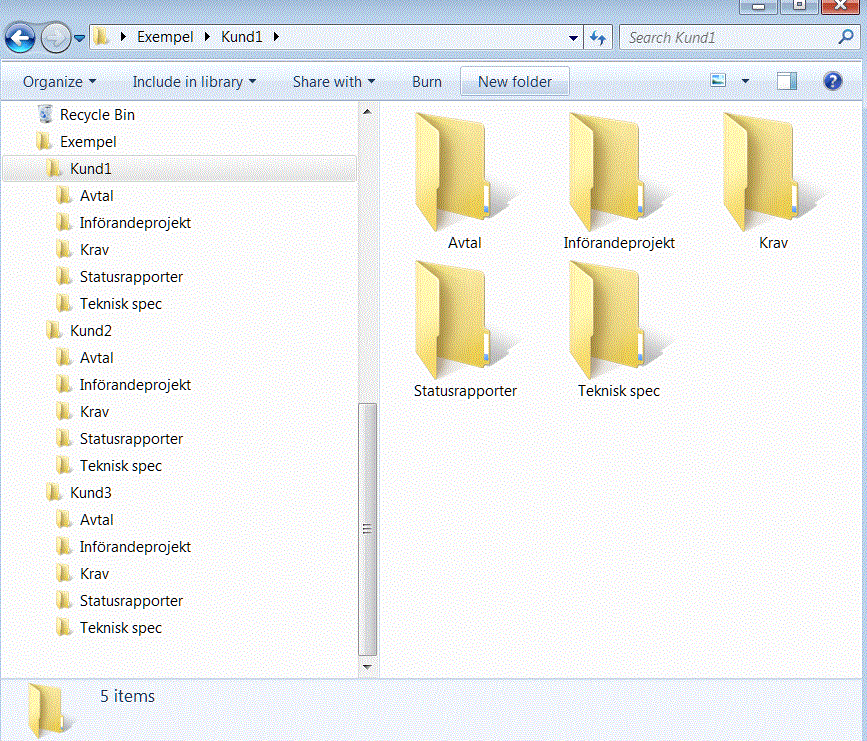Screen dimensions: 867x741
Task: Expand the arrow before Exempel breadcrumb
Action: pyautogui.click(x=123, y=37)
